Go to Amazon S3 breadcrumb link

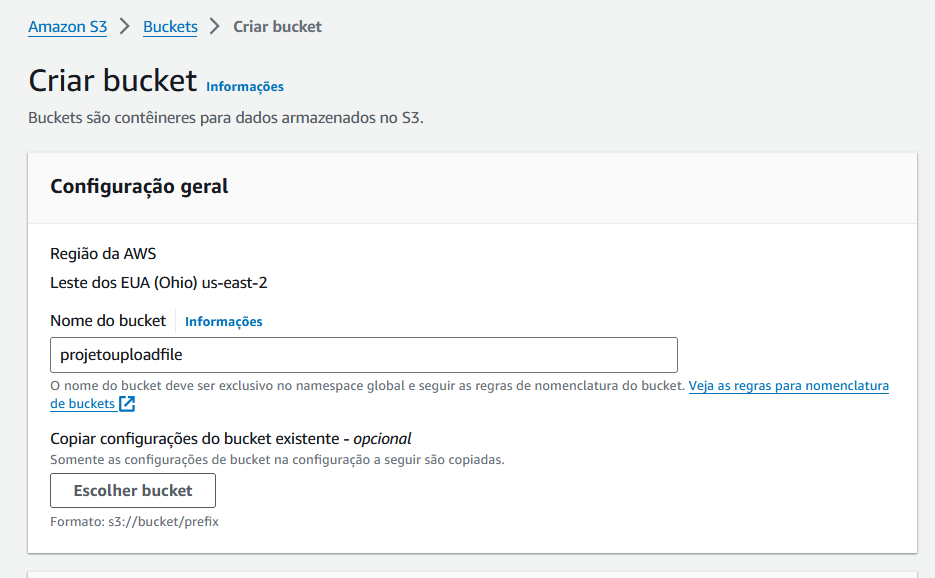(x=67, y=27)
